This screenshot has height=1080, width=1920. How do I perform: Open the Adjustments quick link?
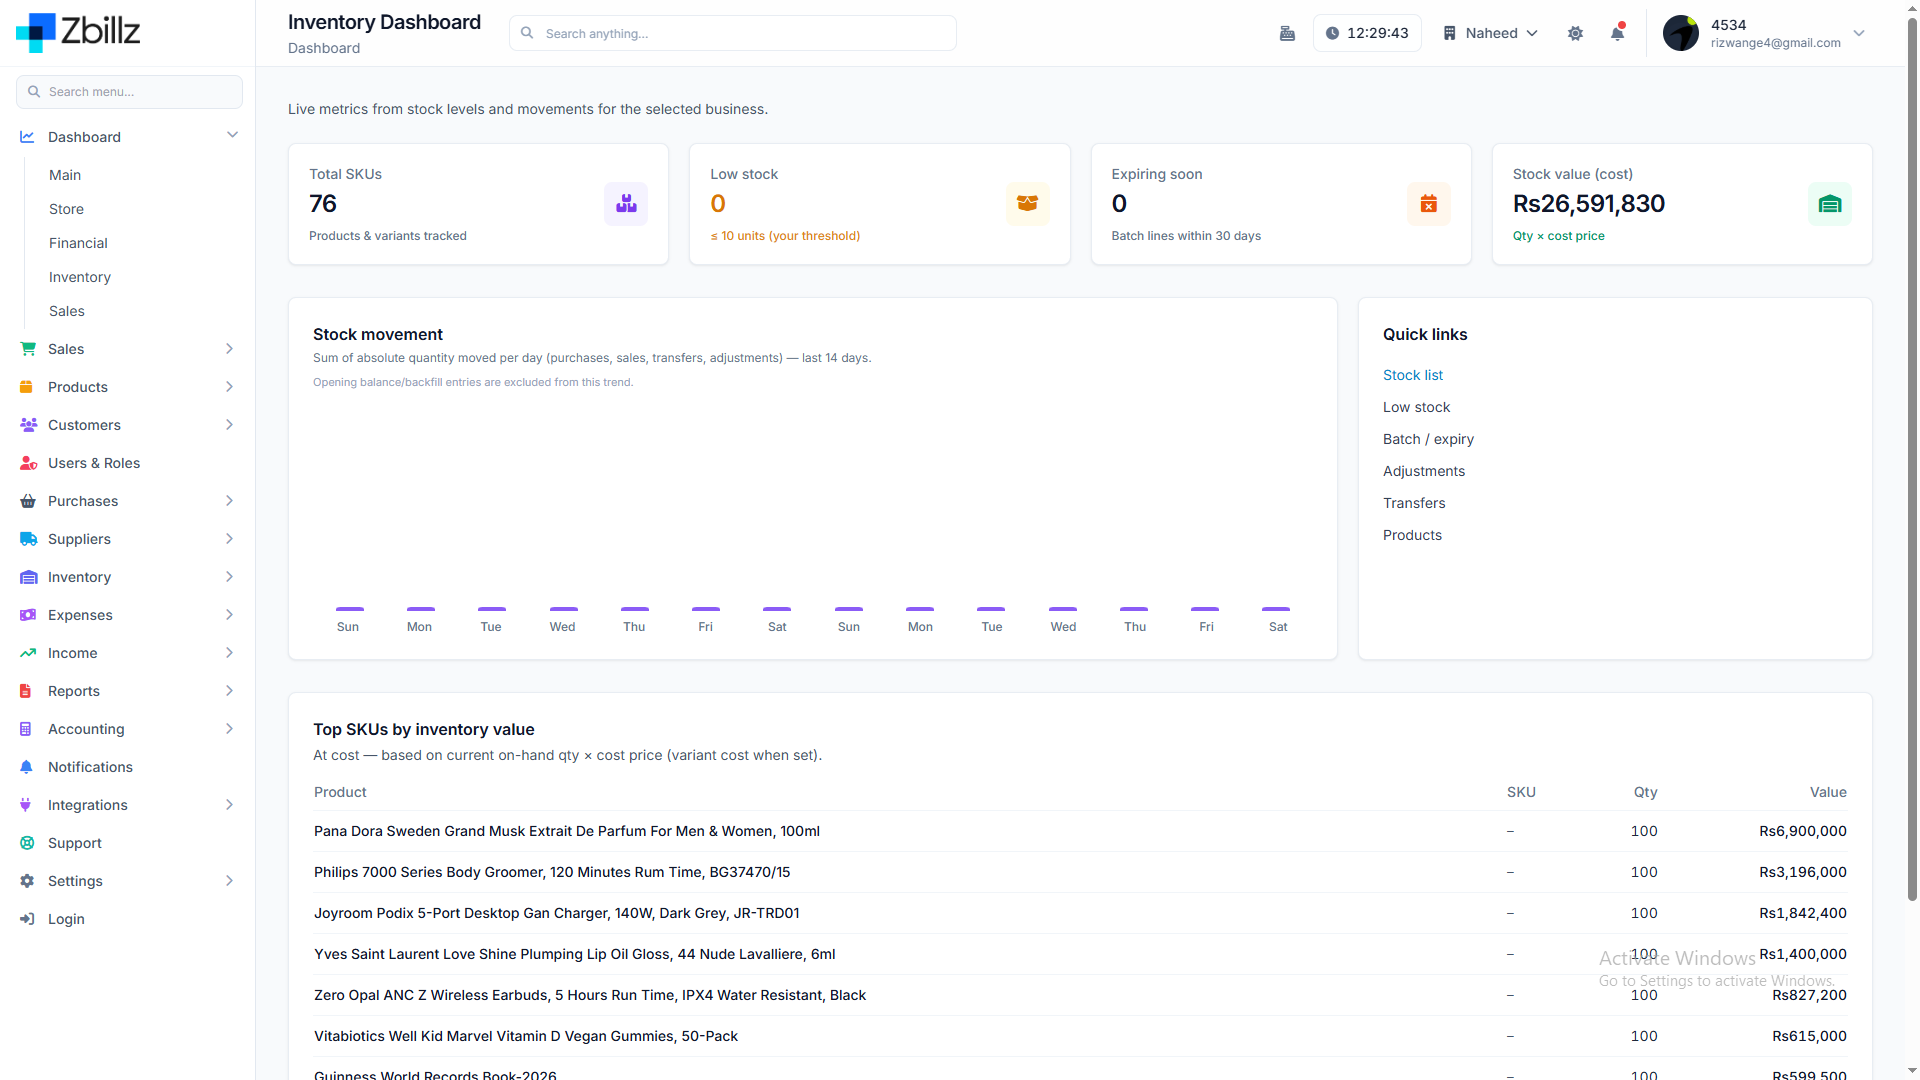tap(1424, 471)
